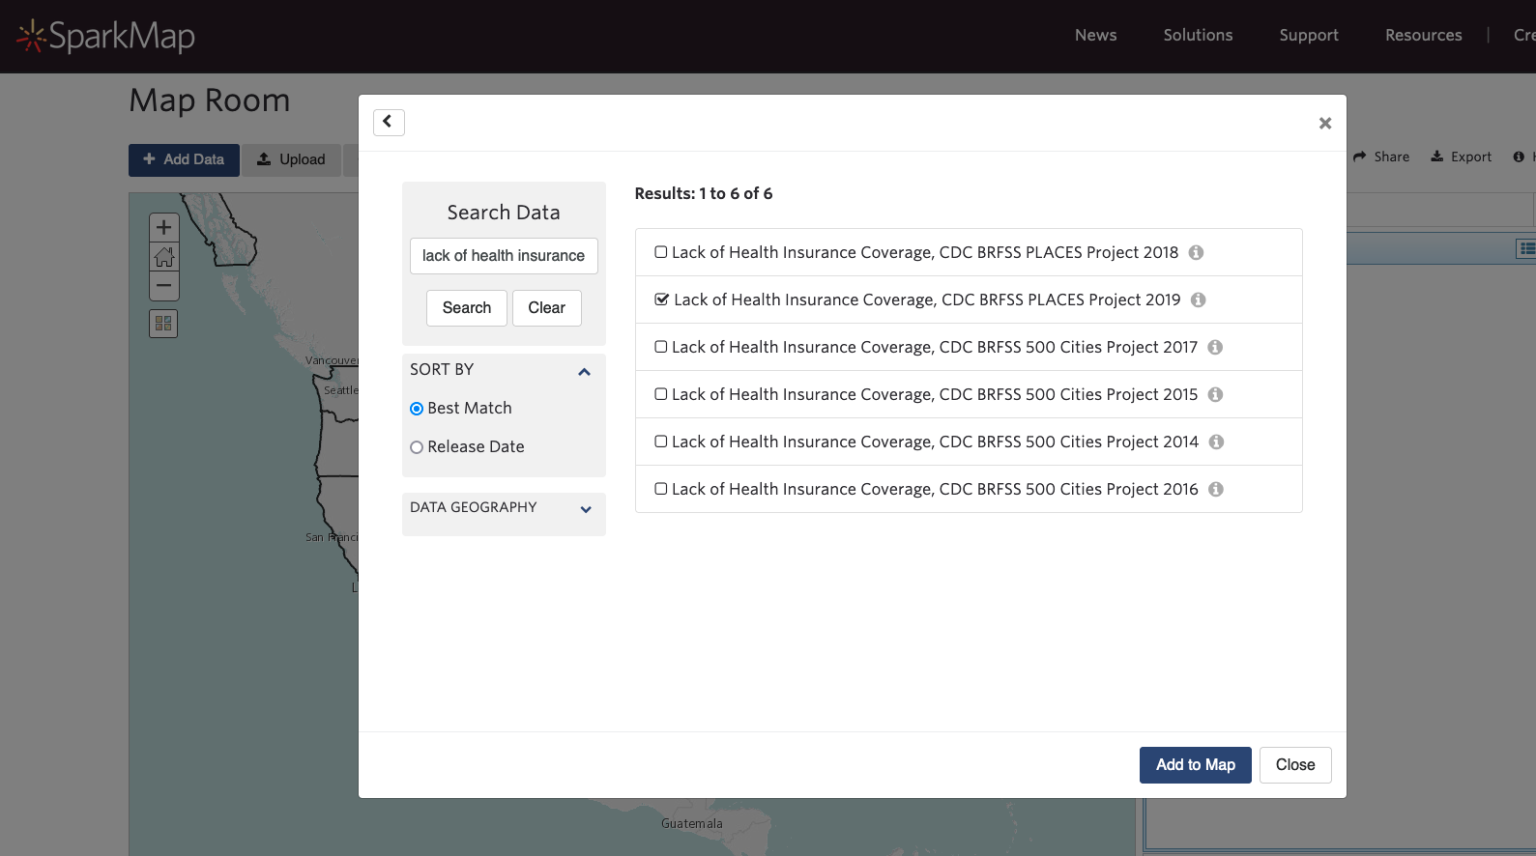The width and height of the screenshot is (1536, 856).
Task: Check the 500 Cities Project 2017 dataset
Action: [x=660, y=346]
